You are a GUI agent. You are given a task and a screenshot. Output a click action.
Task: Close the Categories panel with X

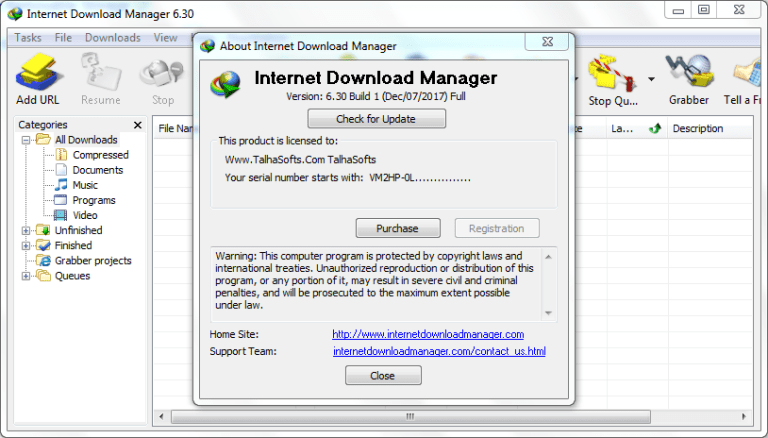(x=138, y=125)
